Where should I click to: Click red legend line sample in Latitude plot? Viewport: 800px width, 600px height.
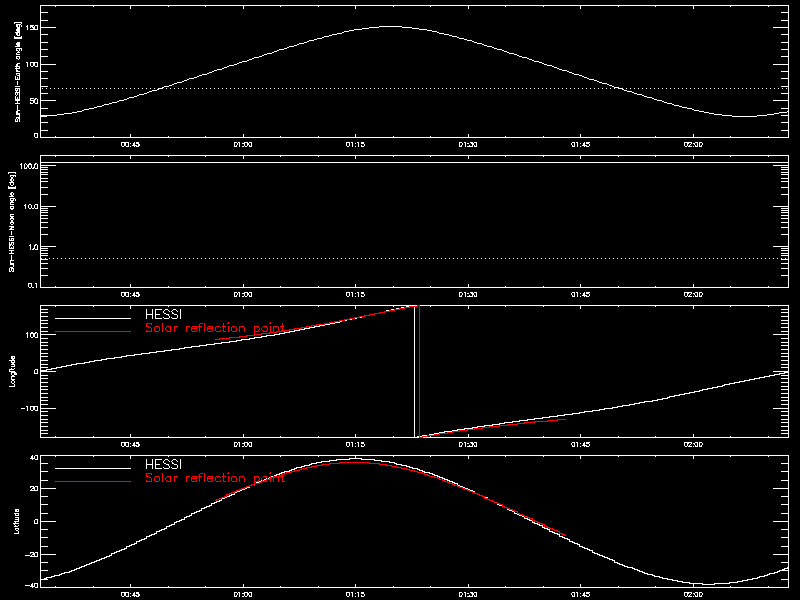(x=93, y=482)
